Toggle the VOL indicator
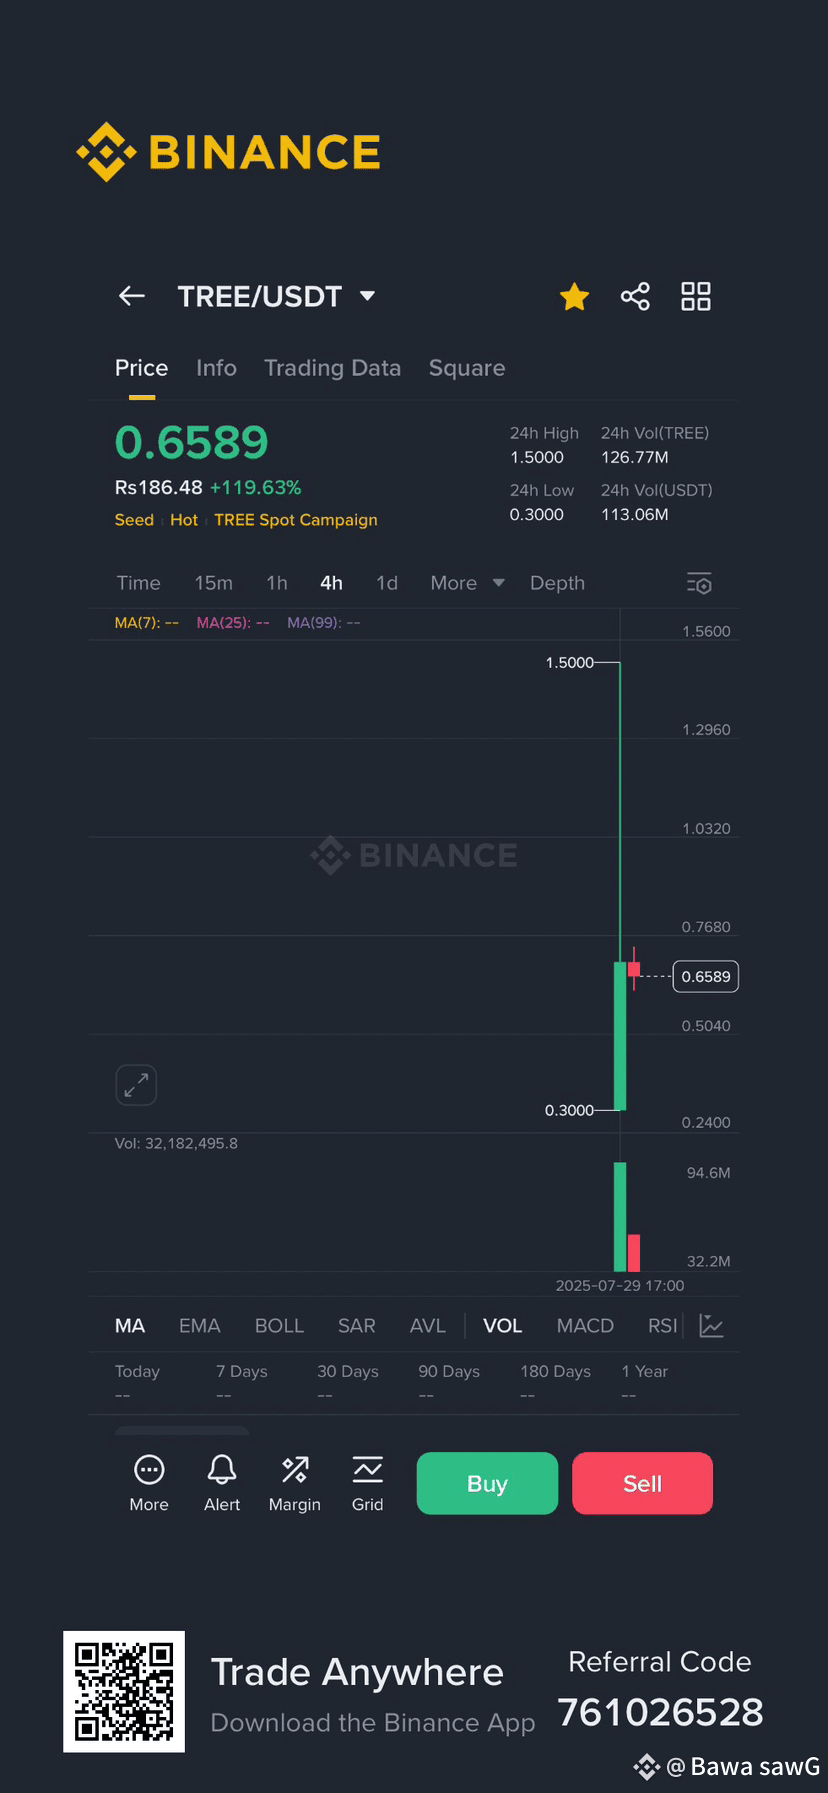This screenshot has height=1793, width=828. click(502, 1326)
